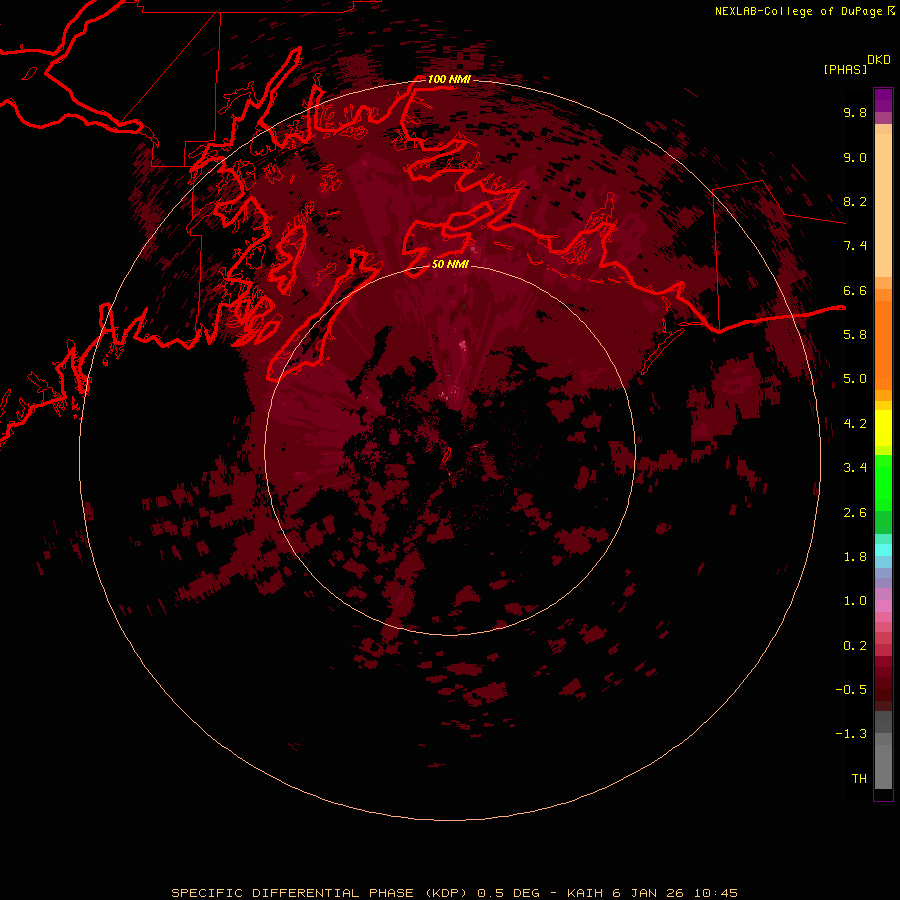Click the [PHAS] legend heading
The width and height of the screenshot is (900, 900).
tap(845, 69)
